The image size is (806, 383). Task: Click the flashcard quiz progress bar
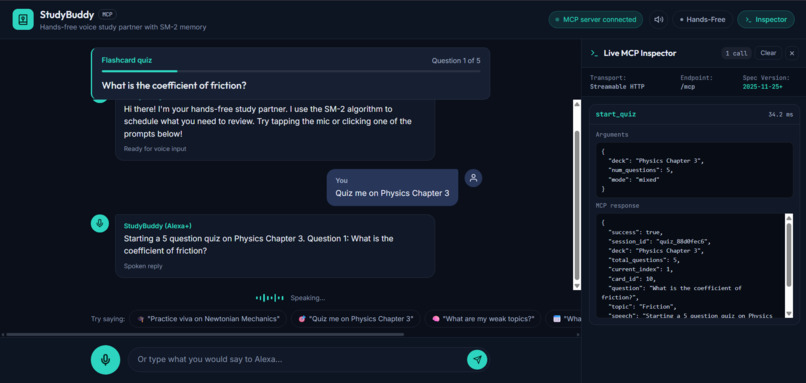point(291,71)
